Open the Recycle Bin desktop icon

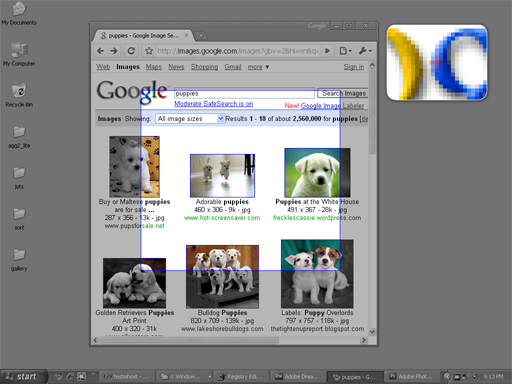(19, 95)
